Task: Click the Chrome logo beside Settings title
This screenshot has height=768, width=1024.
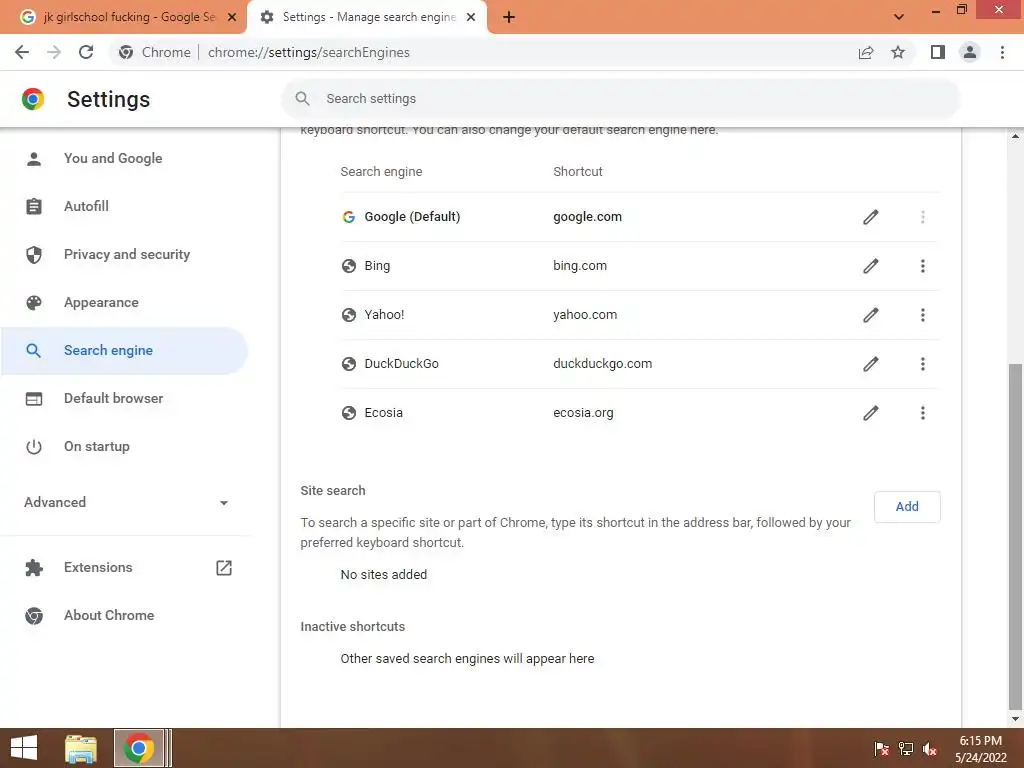Action: (x=33, y=99)
